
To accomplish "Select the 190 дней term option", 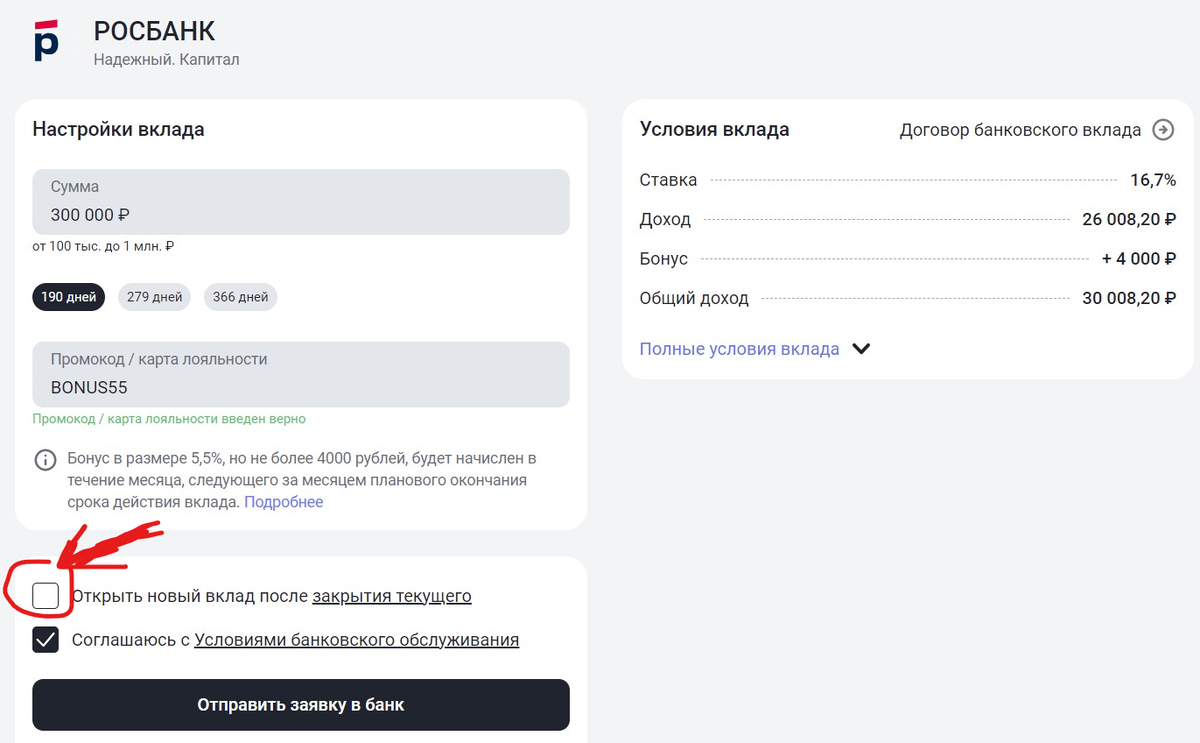I will [69, 297].
